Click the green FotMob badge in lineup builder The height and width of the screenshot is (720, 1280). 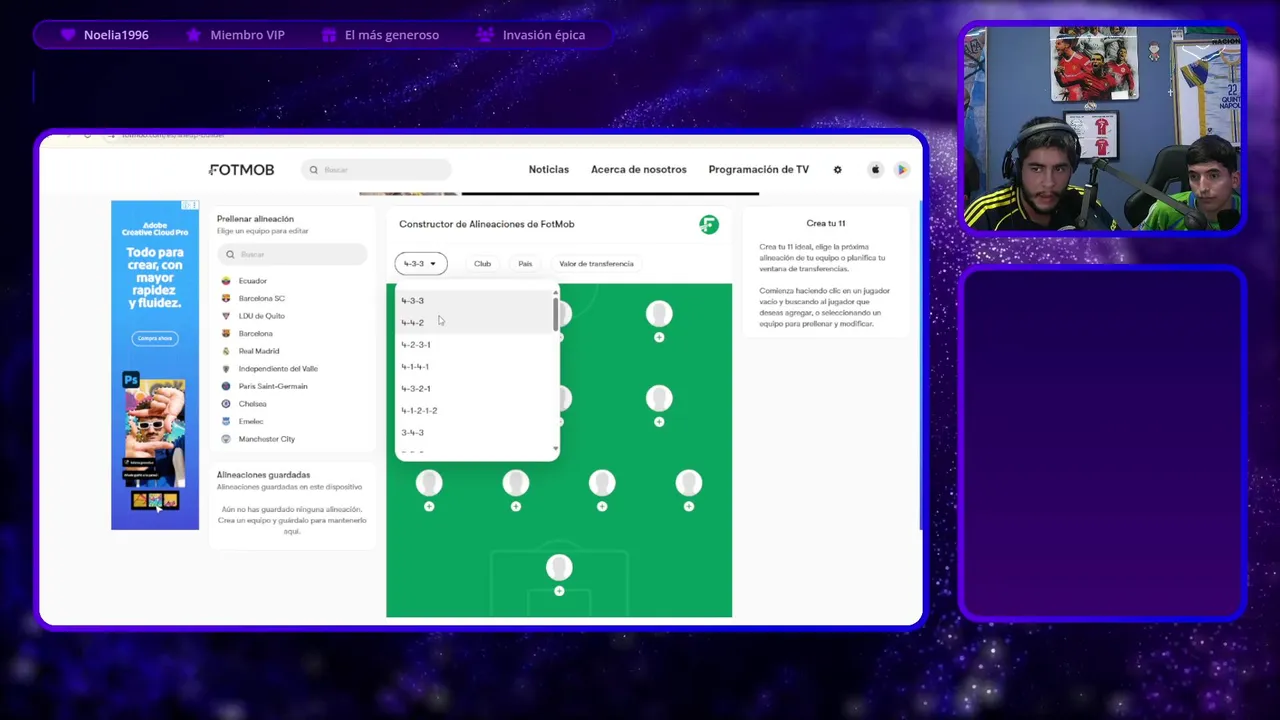(709, 225)
